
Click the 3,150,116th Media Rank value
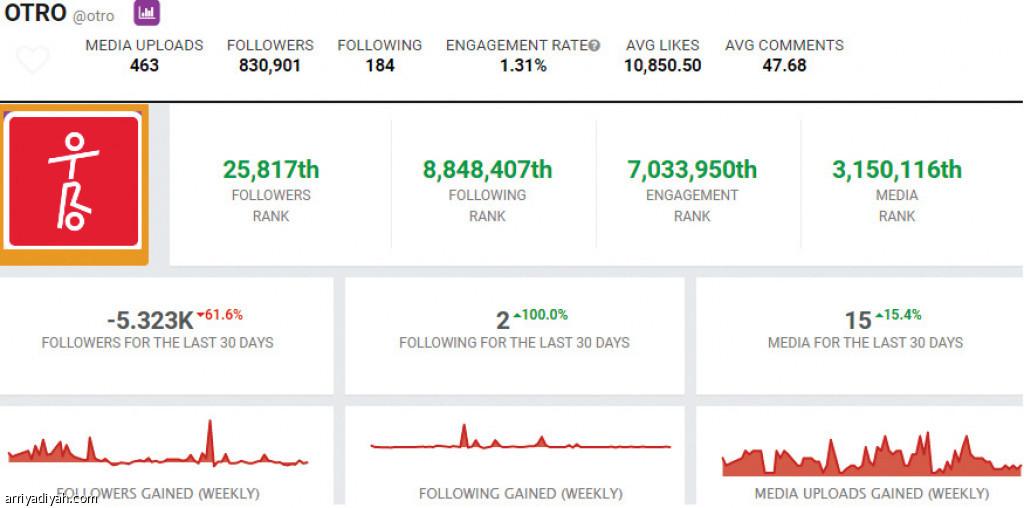coord(897,170)
